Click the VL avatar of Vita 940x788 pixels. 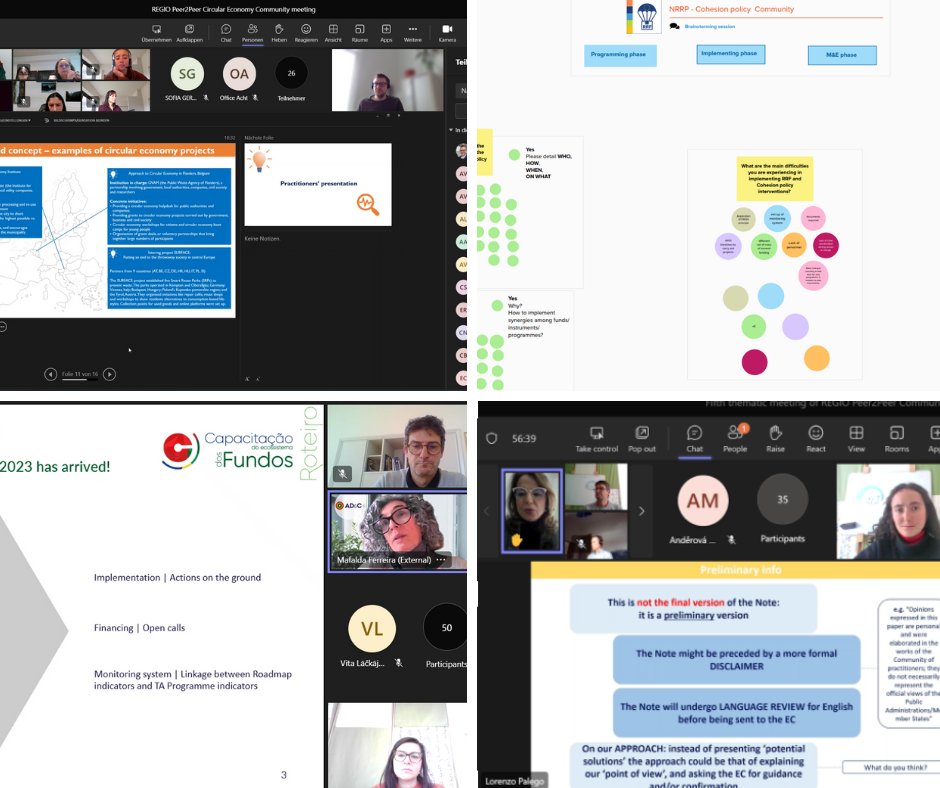[372, 628]
